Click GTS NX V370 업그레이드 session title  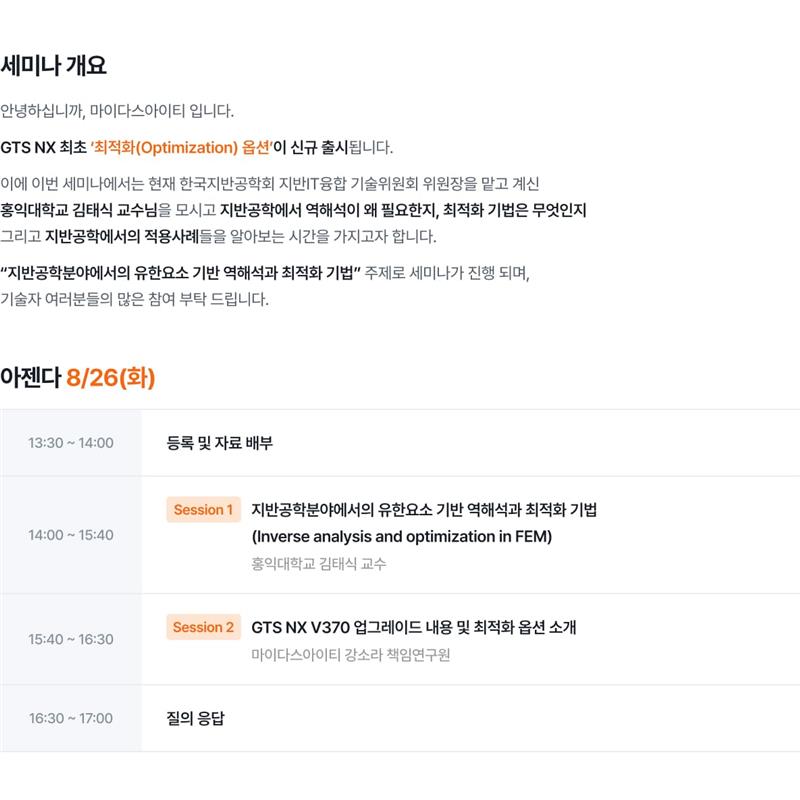pyautogui.click(x=414, y=627)
